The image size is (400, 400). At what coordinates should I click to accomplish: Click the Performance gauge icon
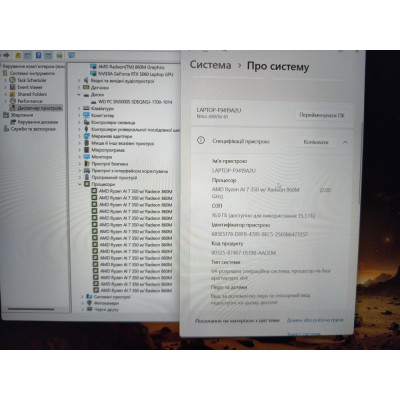(13, 101)
